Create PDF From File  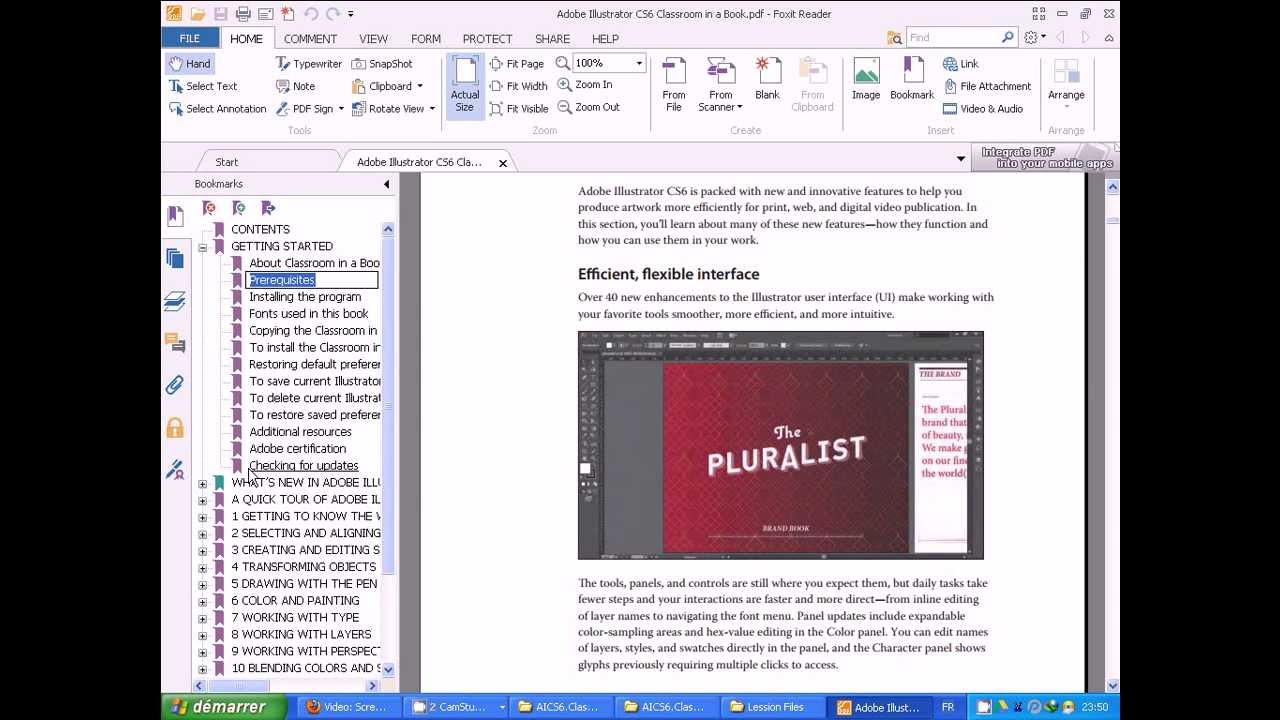(x=674, y=85)
